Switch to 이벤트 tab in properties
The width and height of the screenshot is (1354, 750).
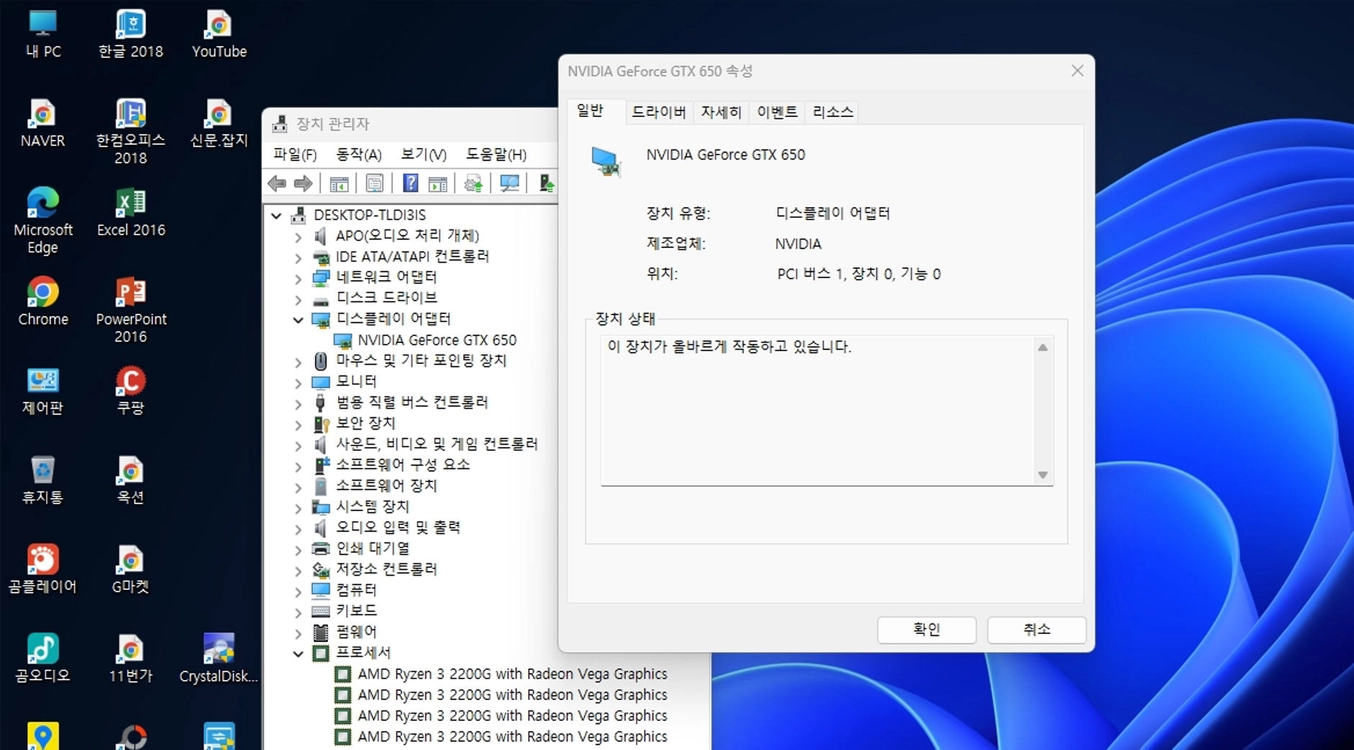pyautogui.click(x=777, y=112)
